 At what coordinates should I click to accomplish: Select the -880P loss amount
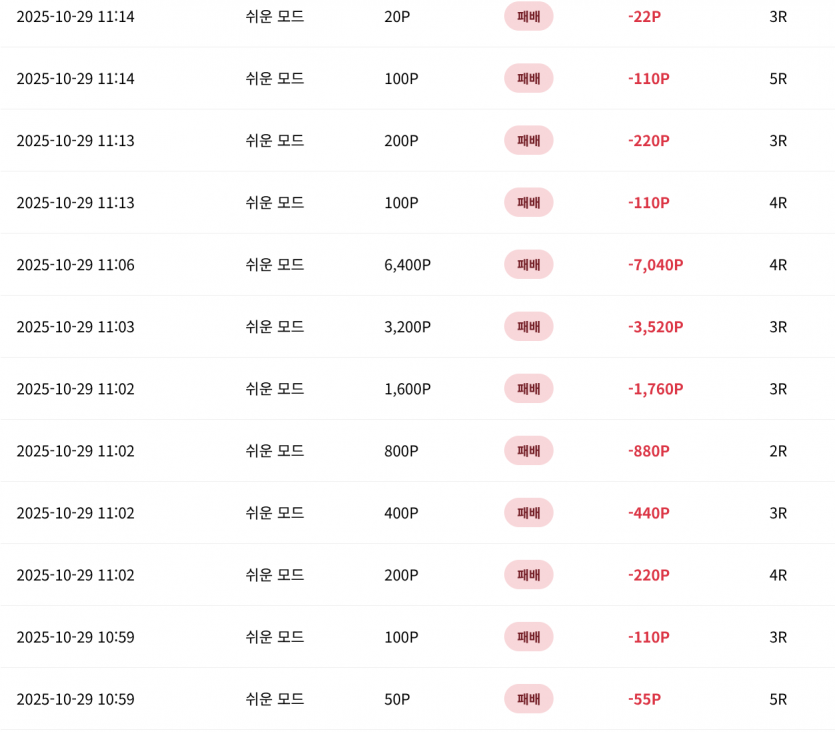648,451
